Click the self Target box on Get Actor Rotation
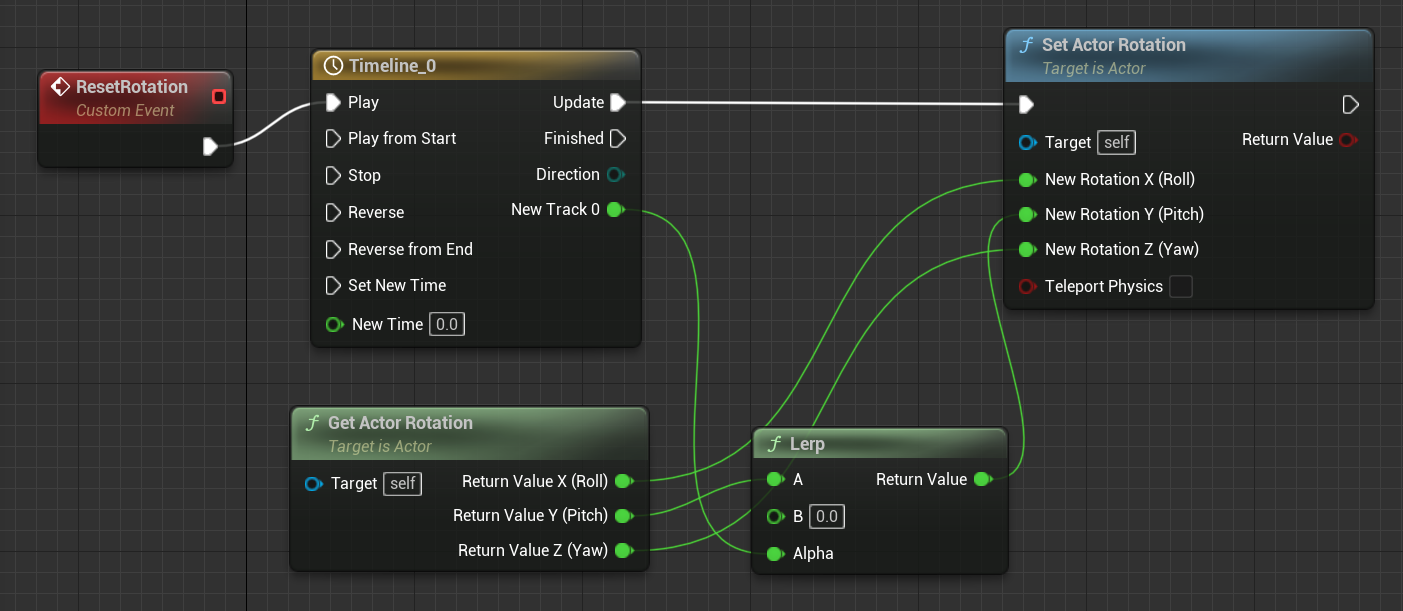Viewport: 1403px width, 611px height. coord(402,484)
